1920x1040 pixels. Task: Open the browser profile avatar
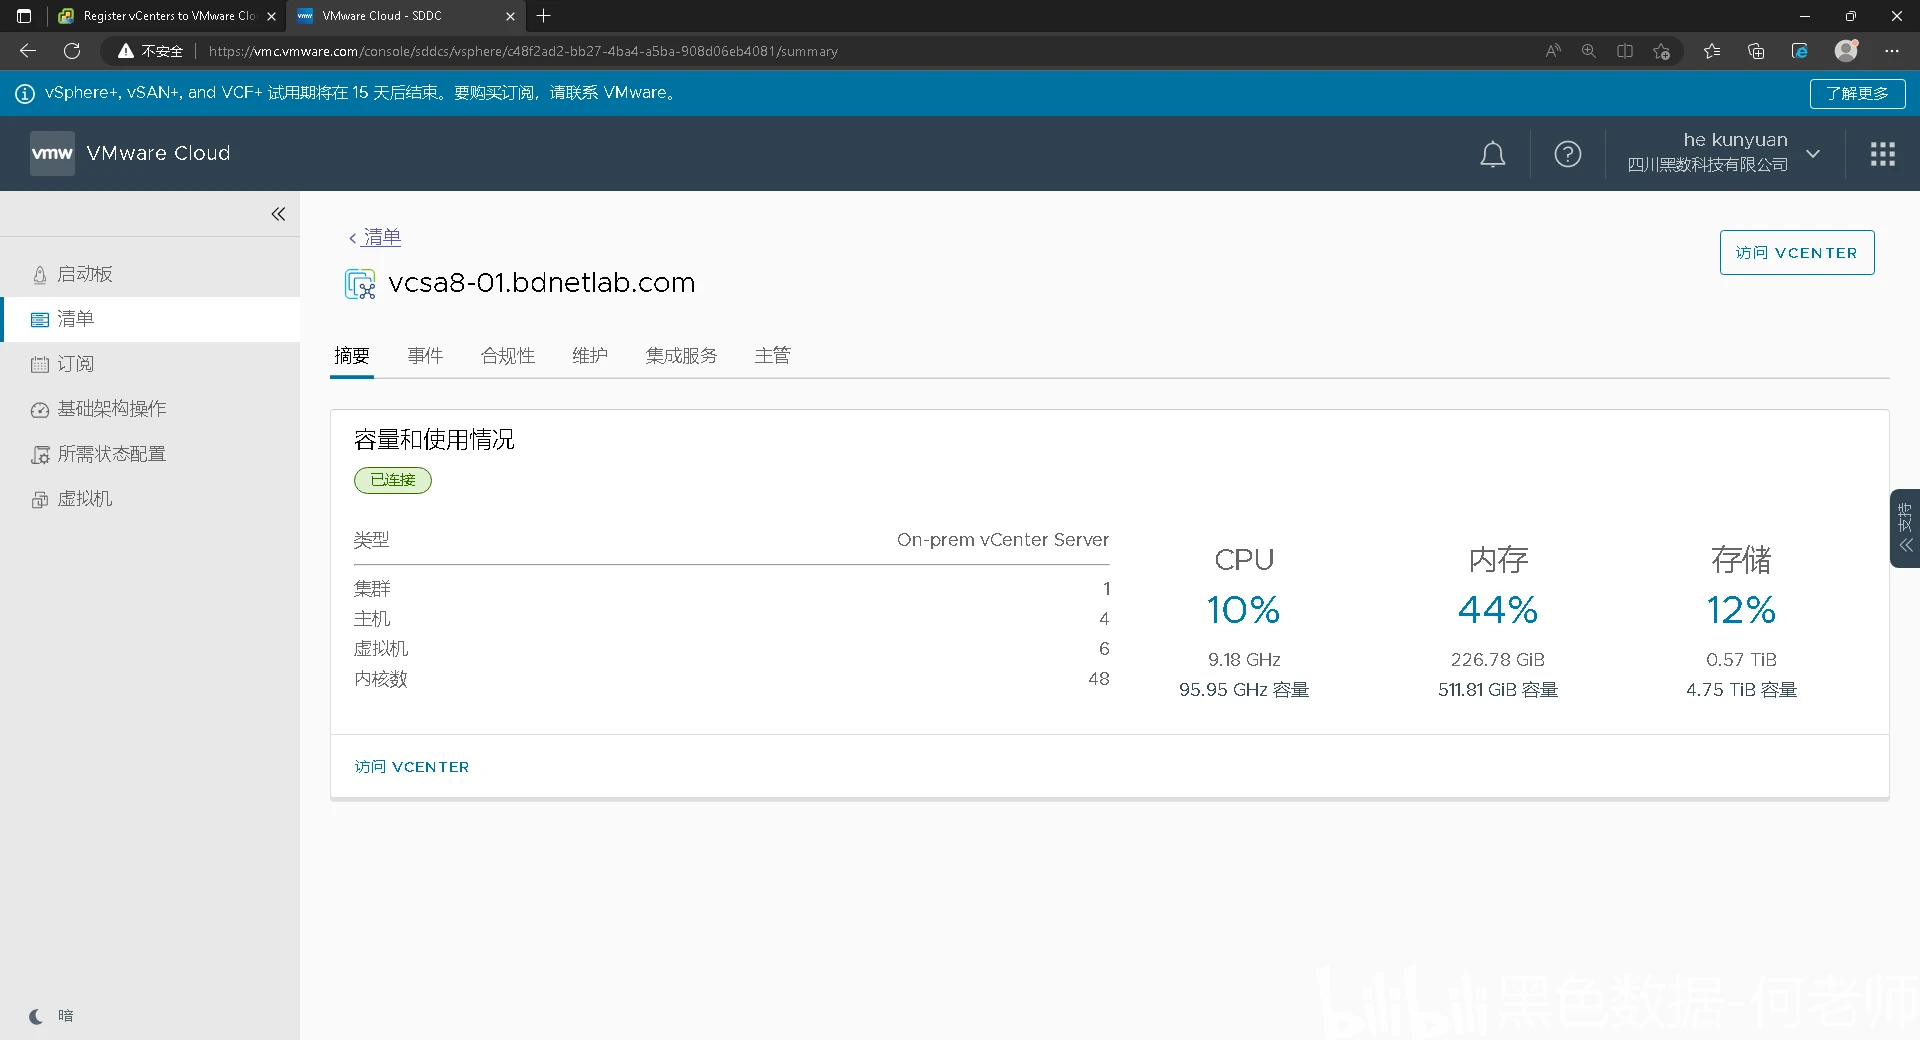1846,51
